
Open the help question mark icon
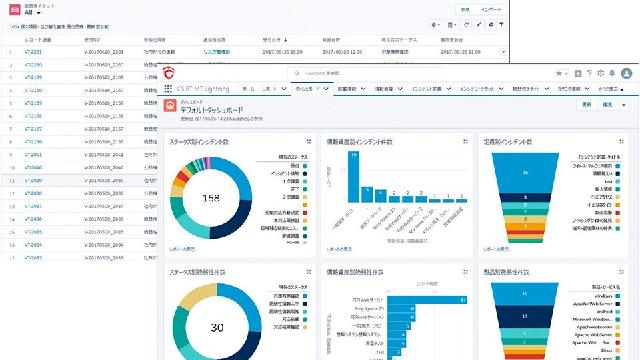tap(589, 73)
